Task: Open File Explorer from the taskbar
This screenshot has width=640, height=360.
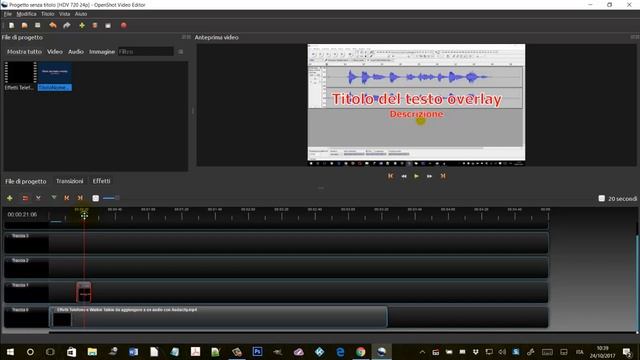Action: 92,351
